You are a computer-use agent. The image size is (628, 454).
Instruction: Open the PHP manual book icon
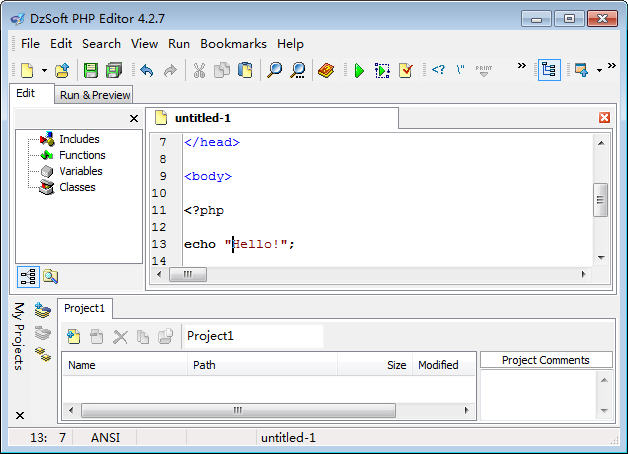point(326,70)
